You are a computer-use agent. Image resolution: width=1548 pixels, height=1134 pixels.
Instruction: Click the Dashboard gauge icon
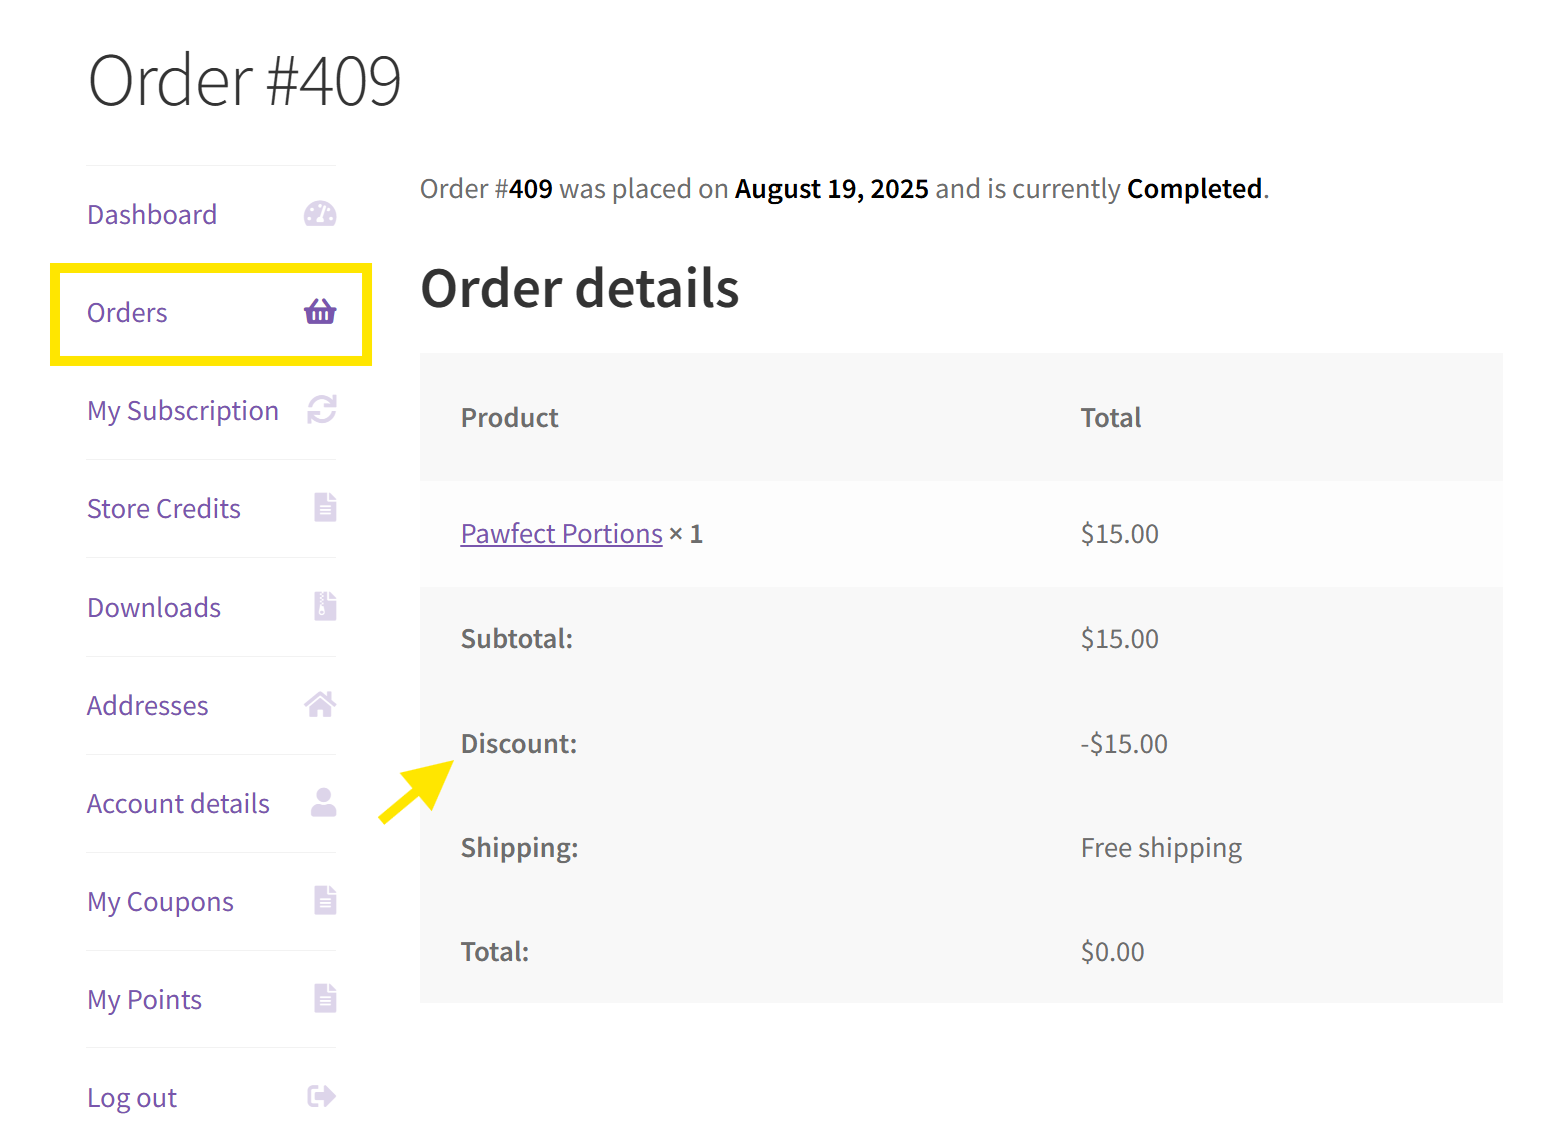320,214
